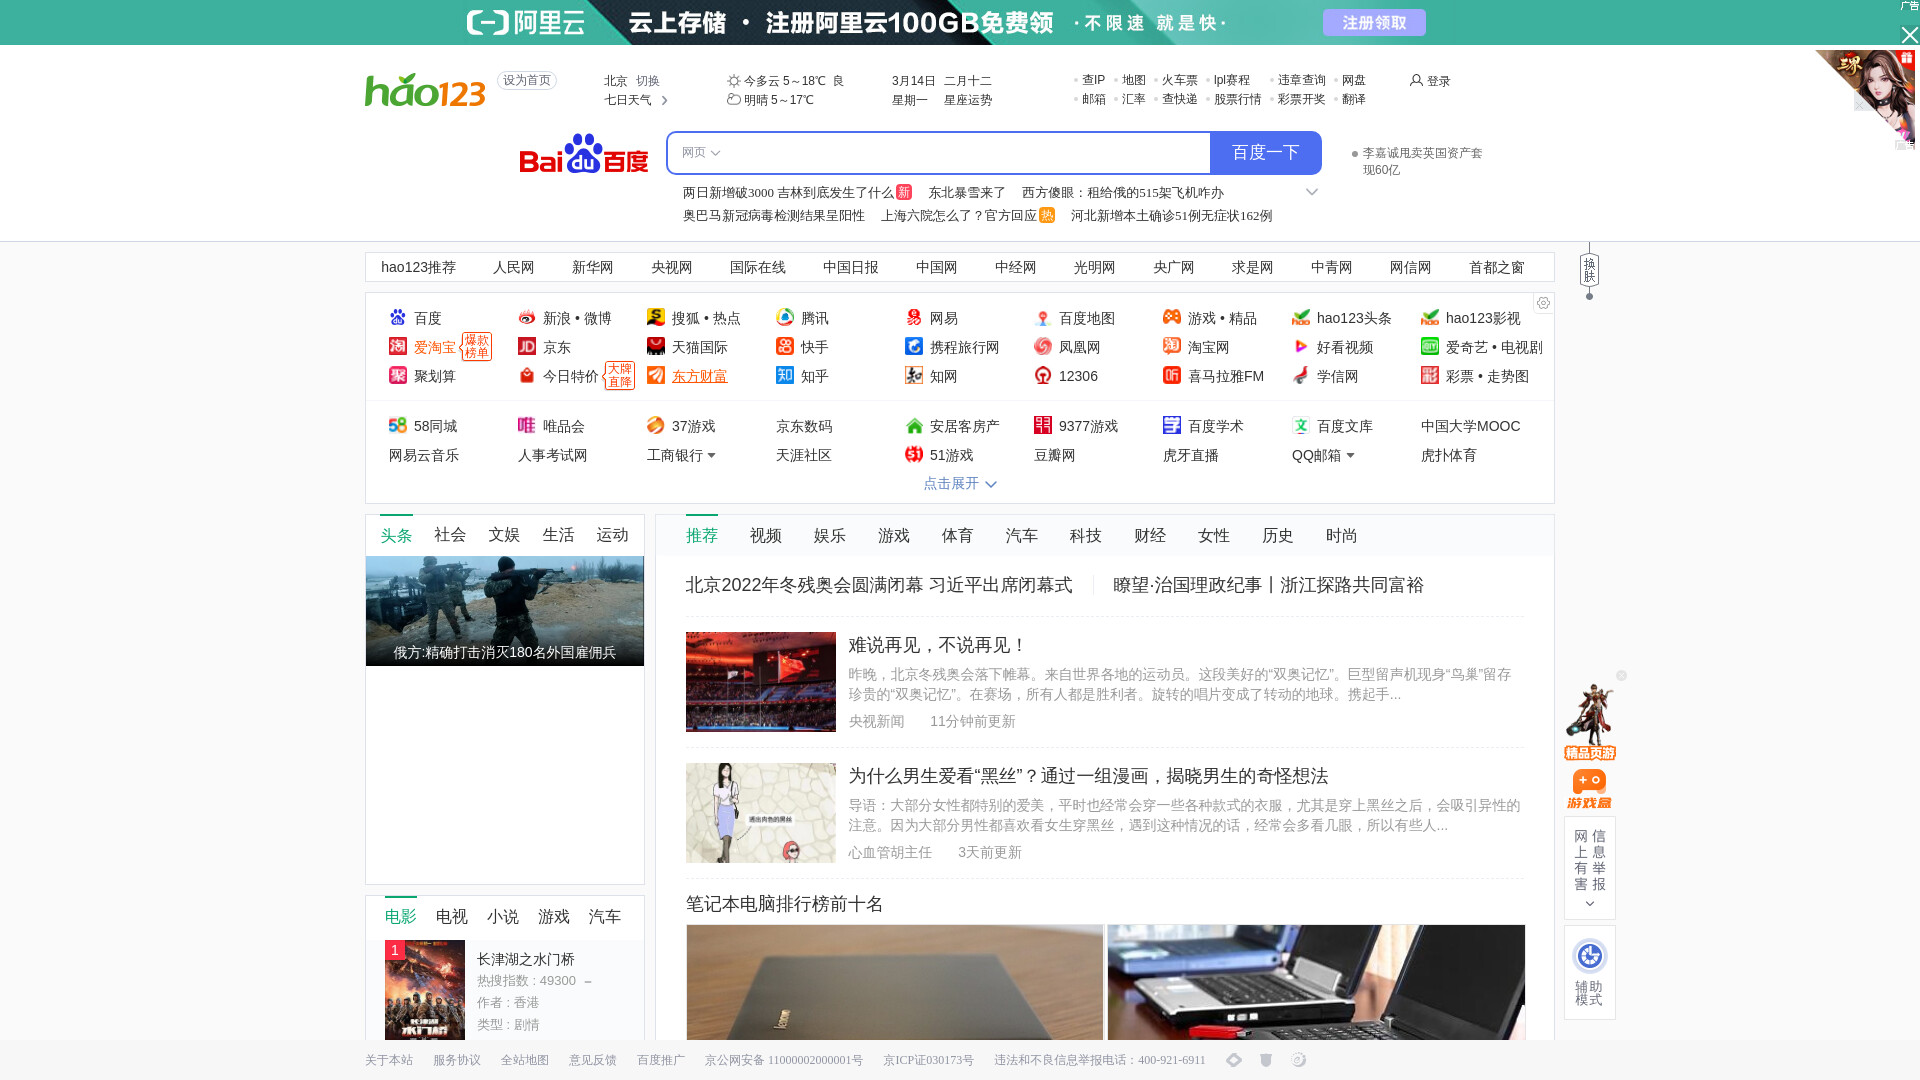Open the 辅助模式 accessibility icon

click(x=1589, y=956)
